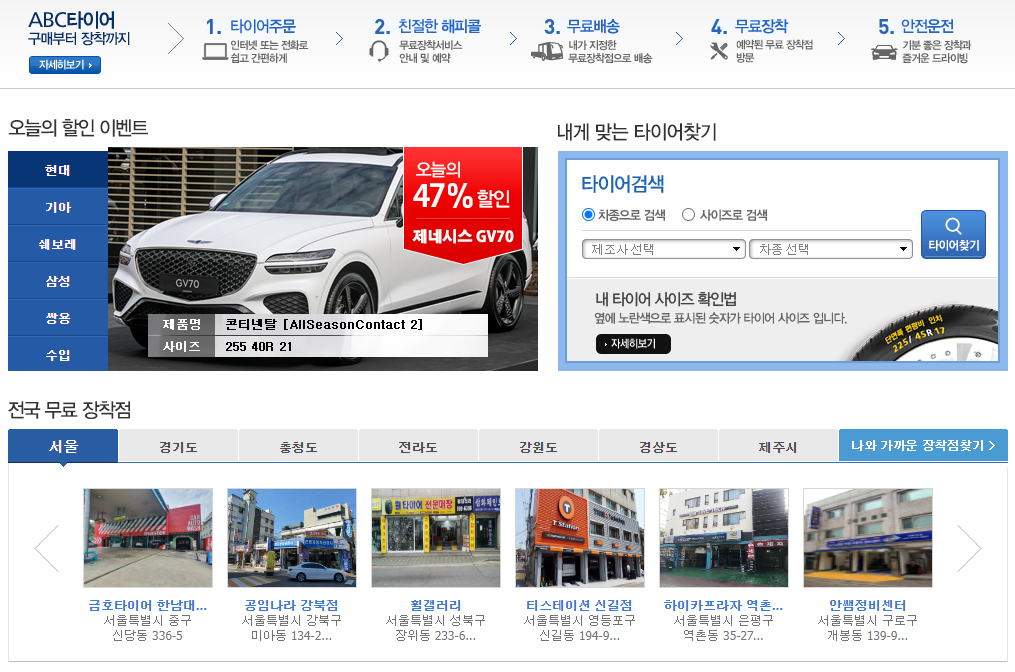Open the 제조사 선택 dropdown
This screenshot has width=1015, height=672.
coord(664,249)
